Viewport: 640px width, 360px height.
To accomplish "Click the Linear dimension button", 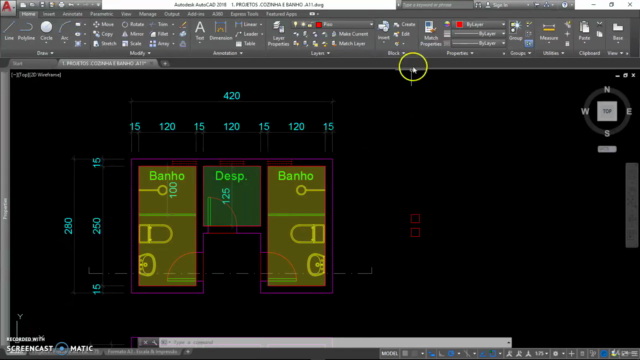I will [x=247, y=24].
